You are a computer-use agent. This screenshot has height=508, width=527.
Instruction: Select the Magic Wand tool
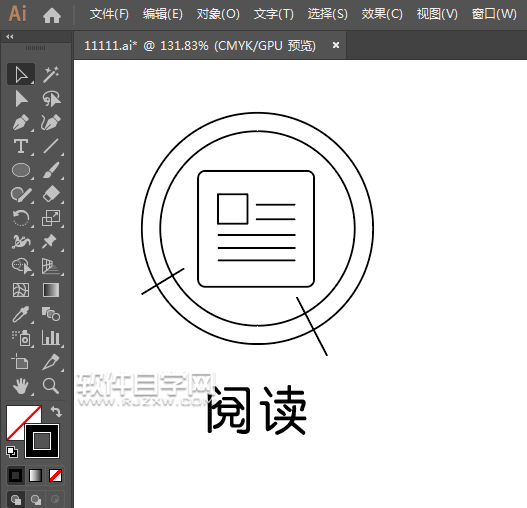click(x=51, y=74)
